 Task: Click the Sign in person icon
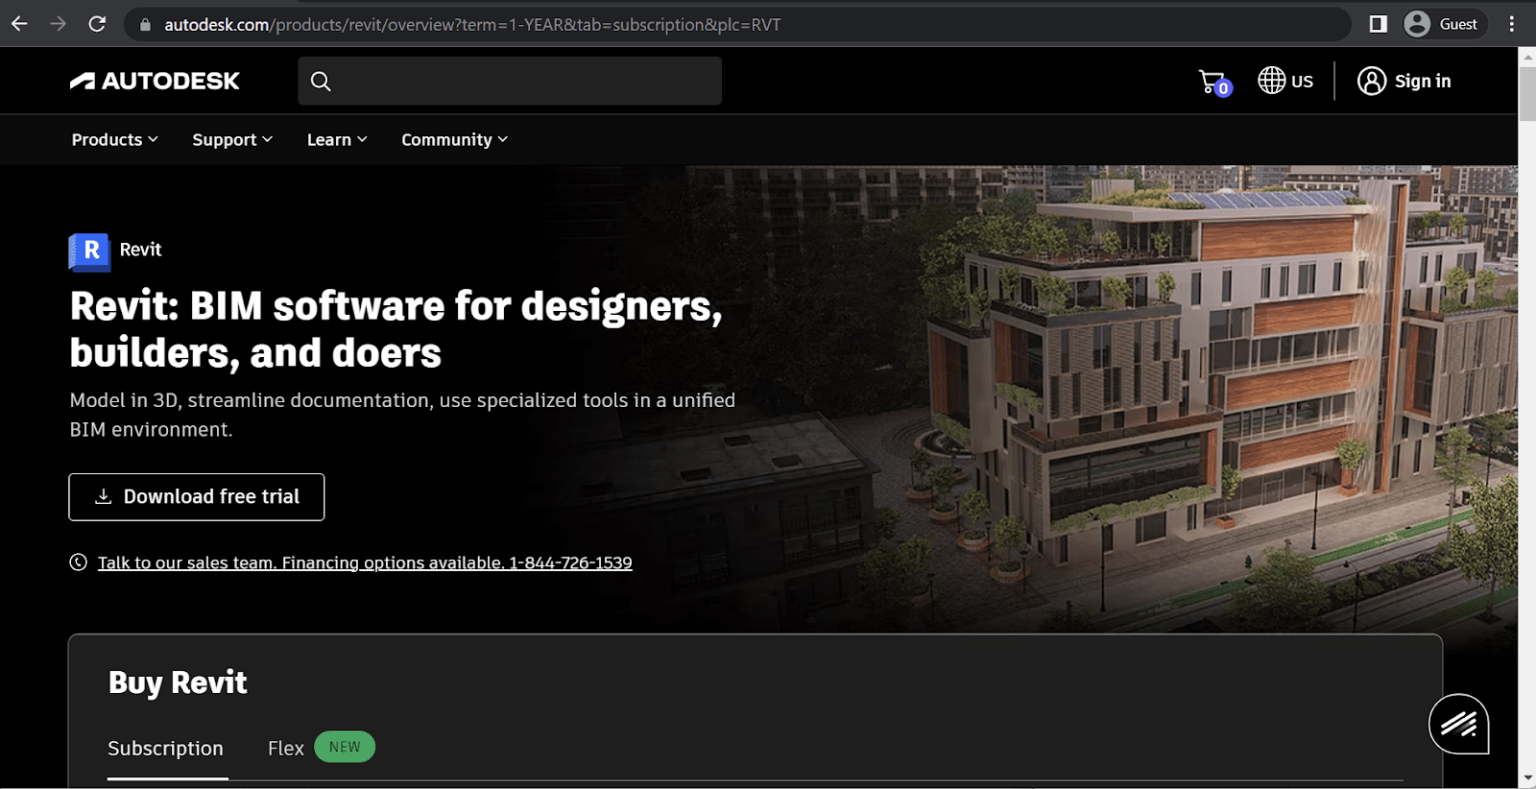coord(1371,81)
